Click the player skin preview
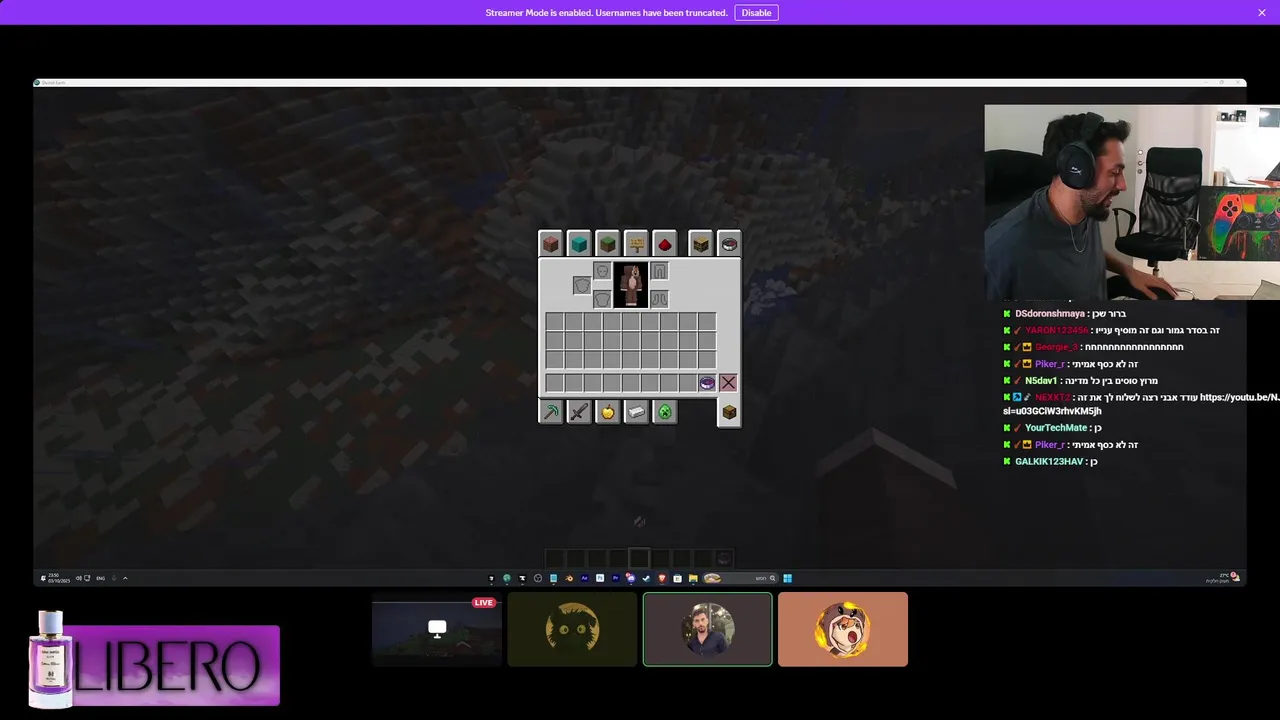 point(630,285)
